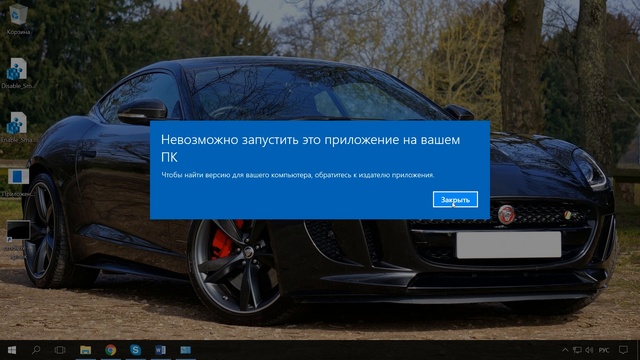The image size is (640, 360).
Task: Select the Приложен... desktop icon
Action: pyautogui.click(x=18, y=182)
